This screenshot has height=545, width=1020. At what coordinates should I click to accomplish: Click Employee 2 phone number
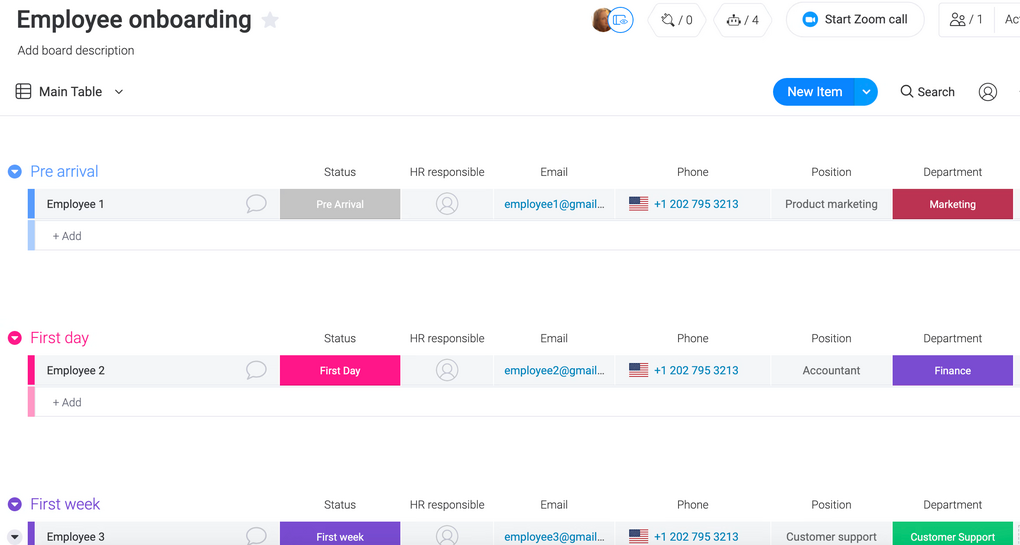click(x=696, y=371)
